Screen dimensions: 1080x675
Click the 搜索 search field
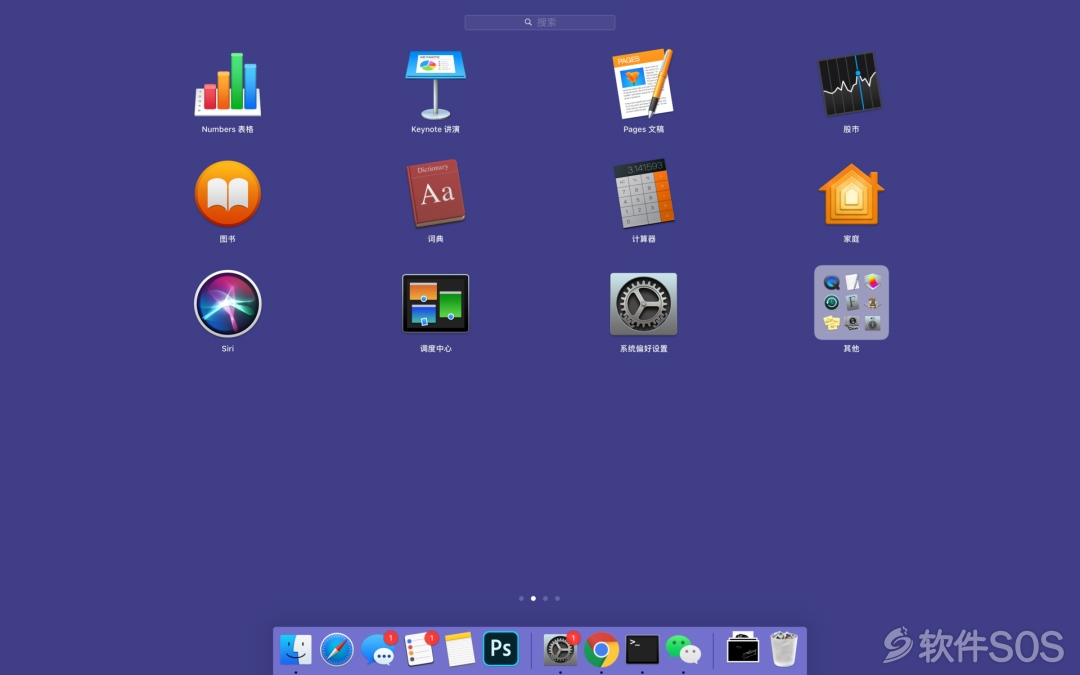coord(540,22)
